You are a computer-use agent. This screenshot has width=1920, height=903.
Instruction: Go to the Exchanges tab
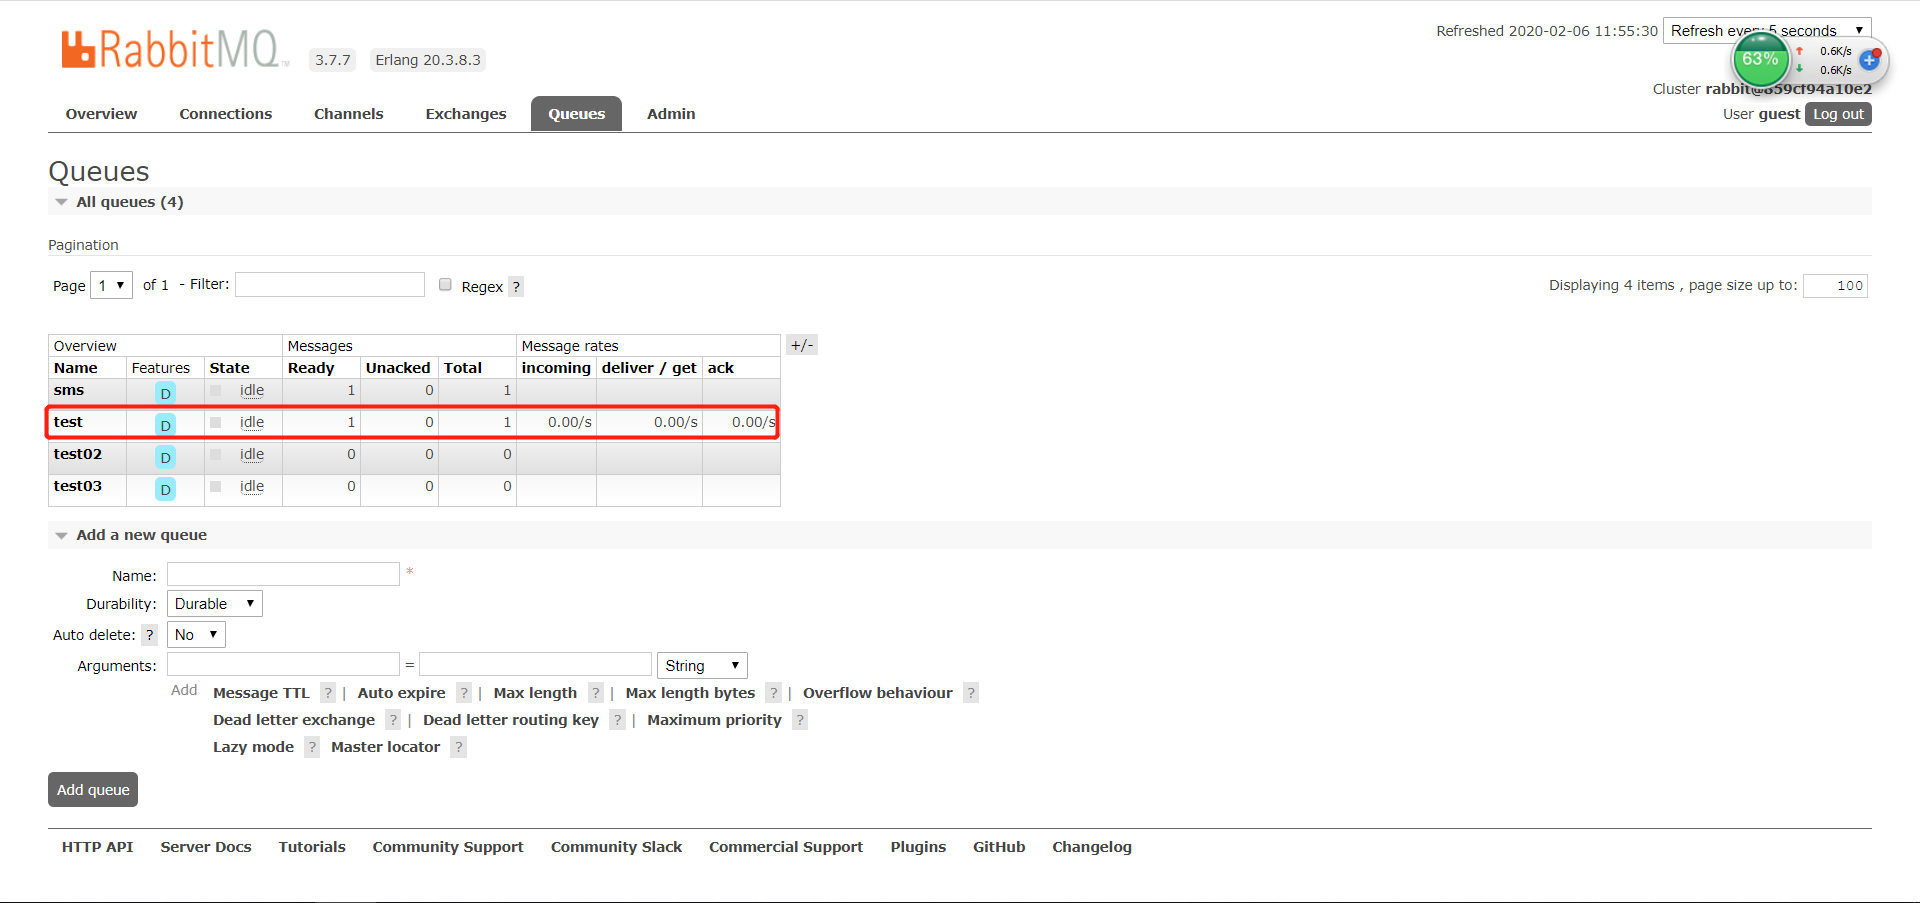tap(466, 114)
